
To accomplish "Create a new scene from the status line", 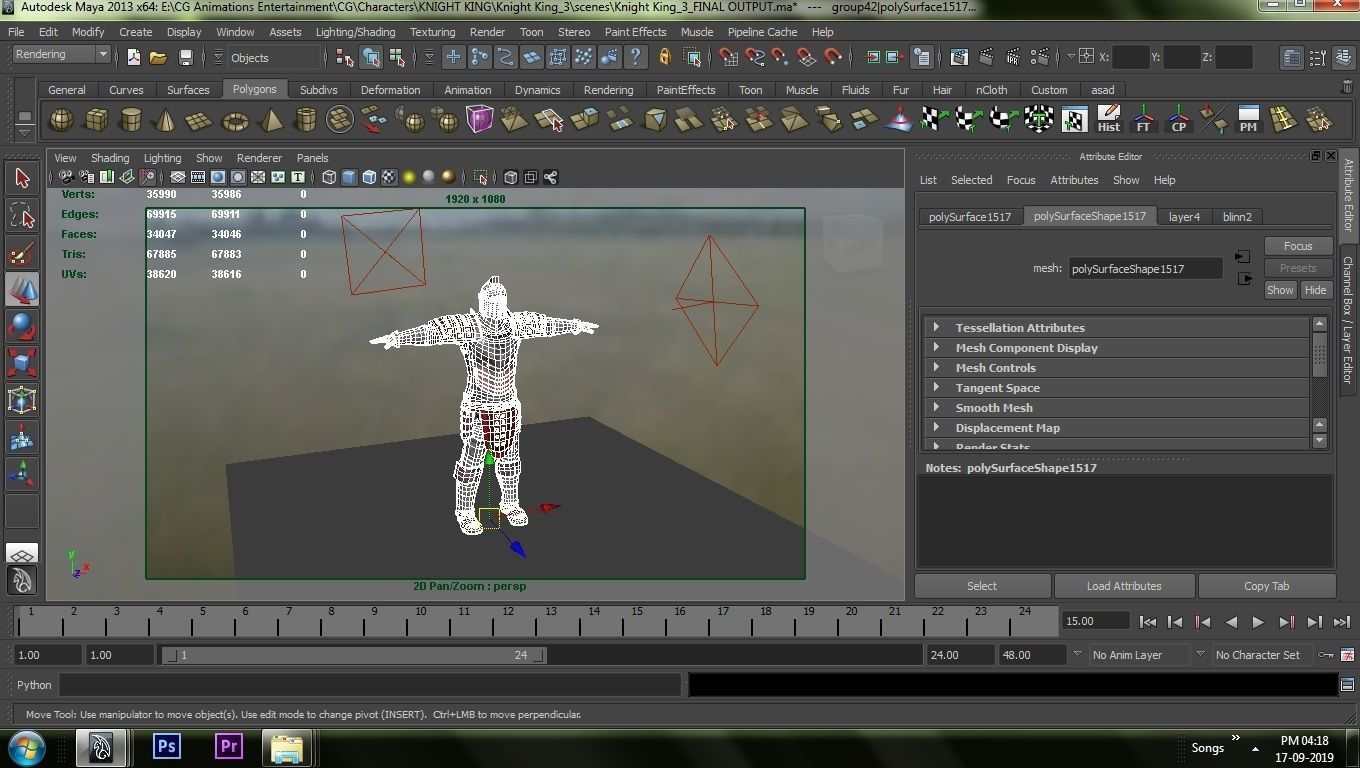I will pyautogui.click(x=134, y=58).
